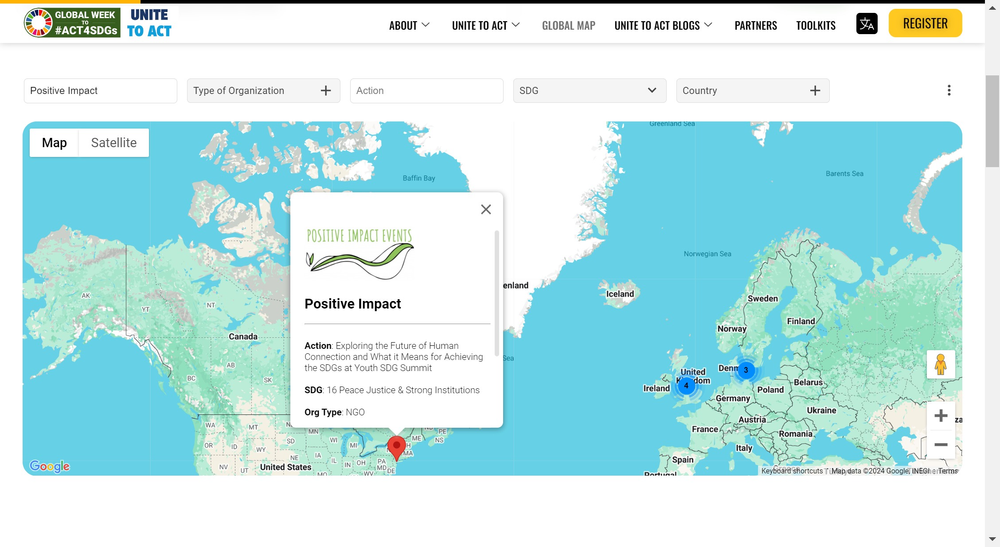Click the Google logo on the map

[49, 466]
